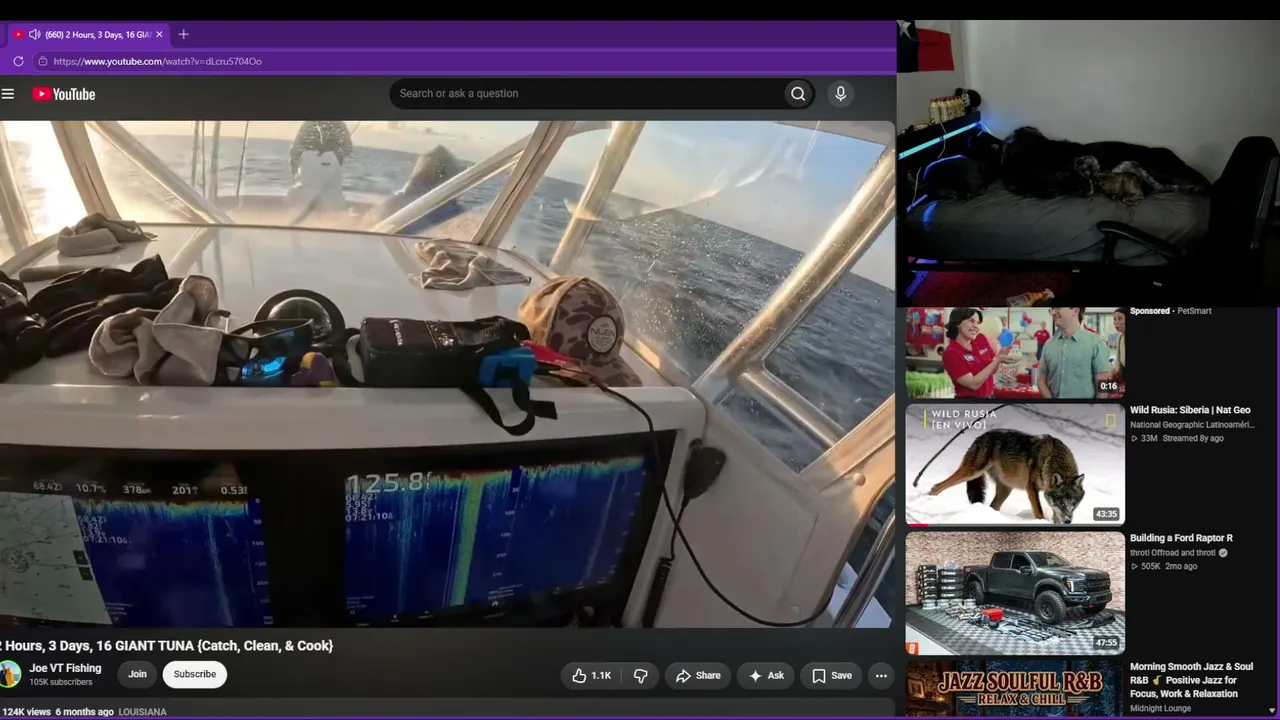
Task: Go to the YouTube home logo
Action: click(64, 94)
